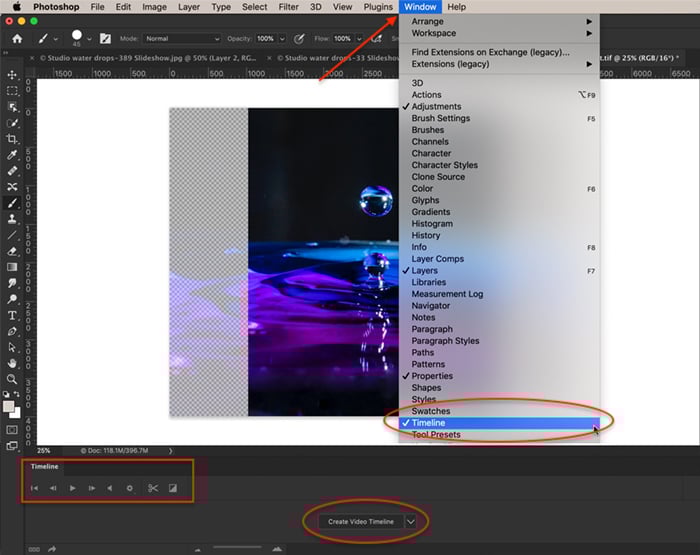Switch to water drops-389 Slideshow.jpg tab
The height and width of the screenshot is (555, 700).
click(x=148, y=58)
